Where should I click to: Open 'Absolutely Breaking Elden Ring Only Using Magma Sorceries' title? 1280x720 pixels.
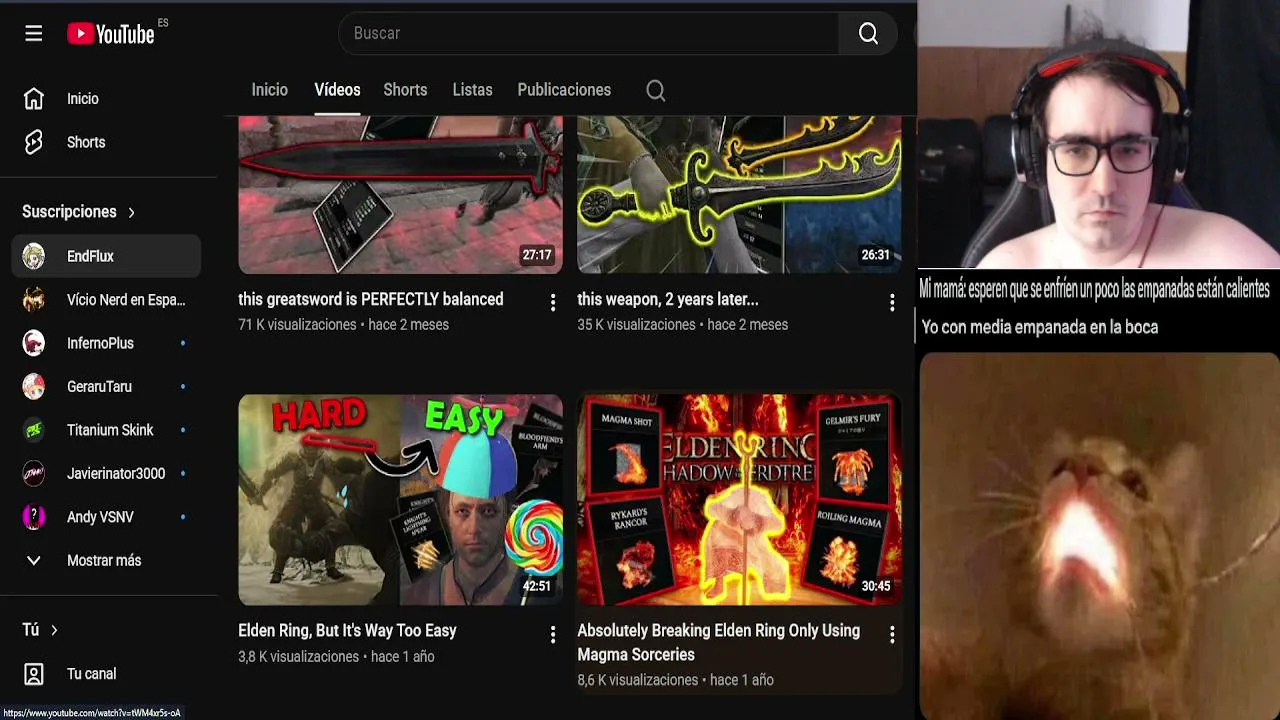click(719, 643)
